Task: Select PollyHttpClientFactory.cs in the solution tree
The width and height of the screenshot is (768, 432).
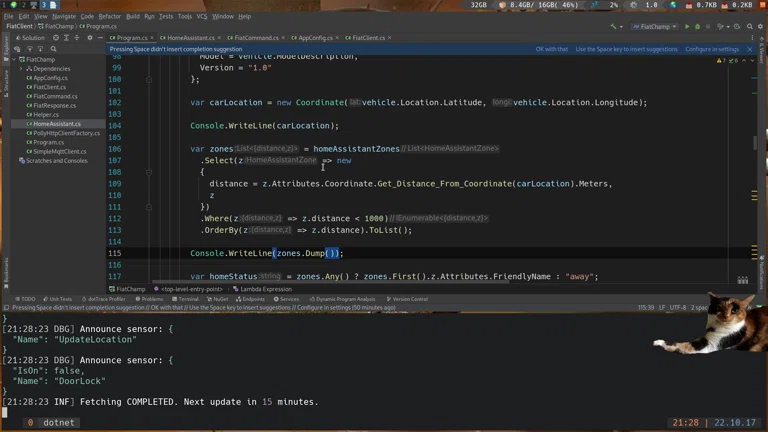Action: pyautogui.click(x=66, y=133)
